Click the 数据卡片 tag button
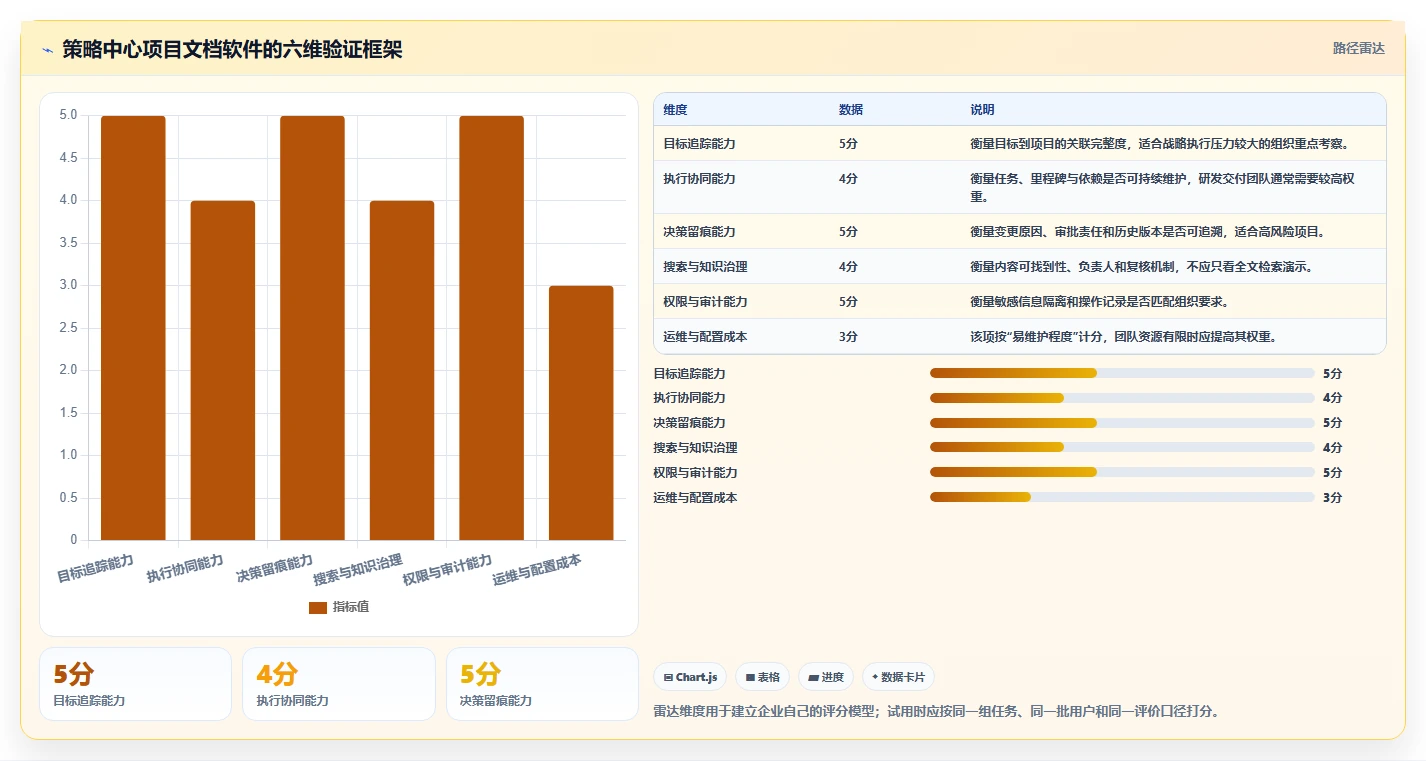 [x=898, y=677]
